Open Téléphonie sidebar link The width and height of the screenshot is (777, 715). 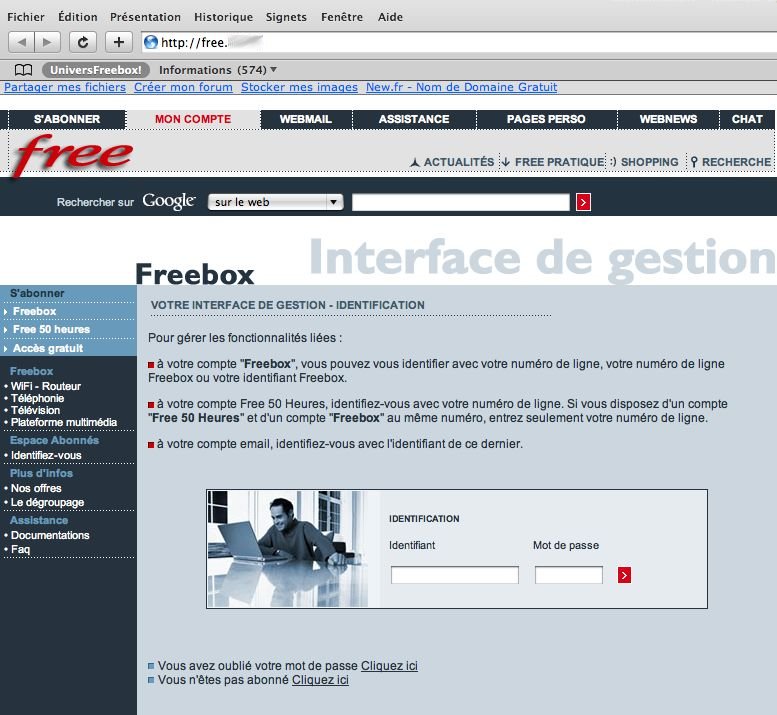point(38,398)
